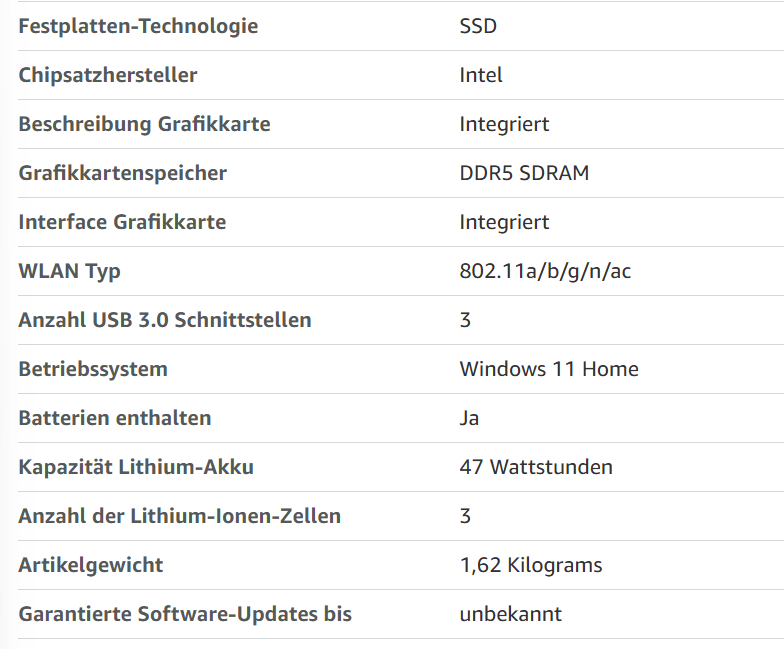Screen dimensions: 784x649
Task: Select the DDR5 SDRAM value
Action: click(x=524, y=173)
